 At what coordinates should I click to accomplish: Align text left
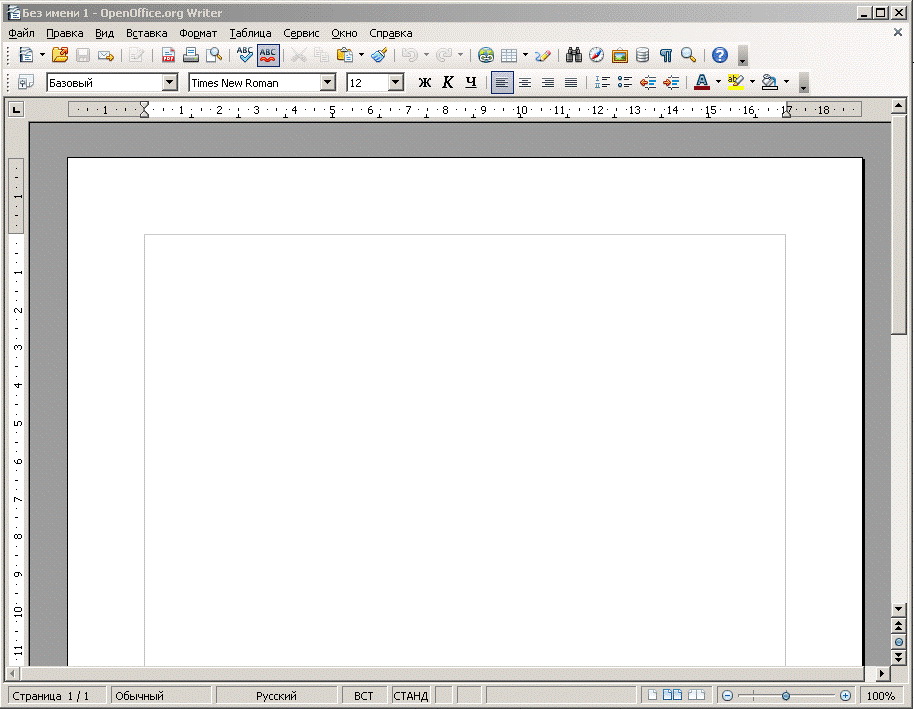pos(502,82)
